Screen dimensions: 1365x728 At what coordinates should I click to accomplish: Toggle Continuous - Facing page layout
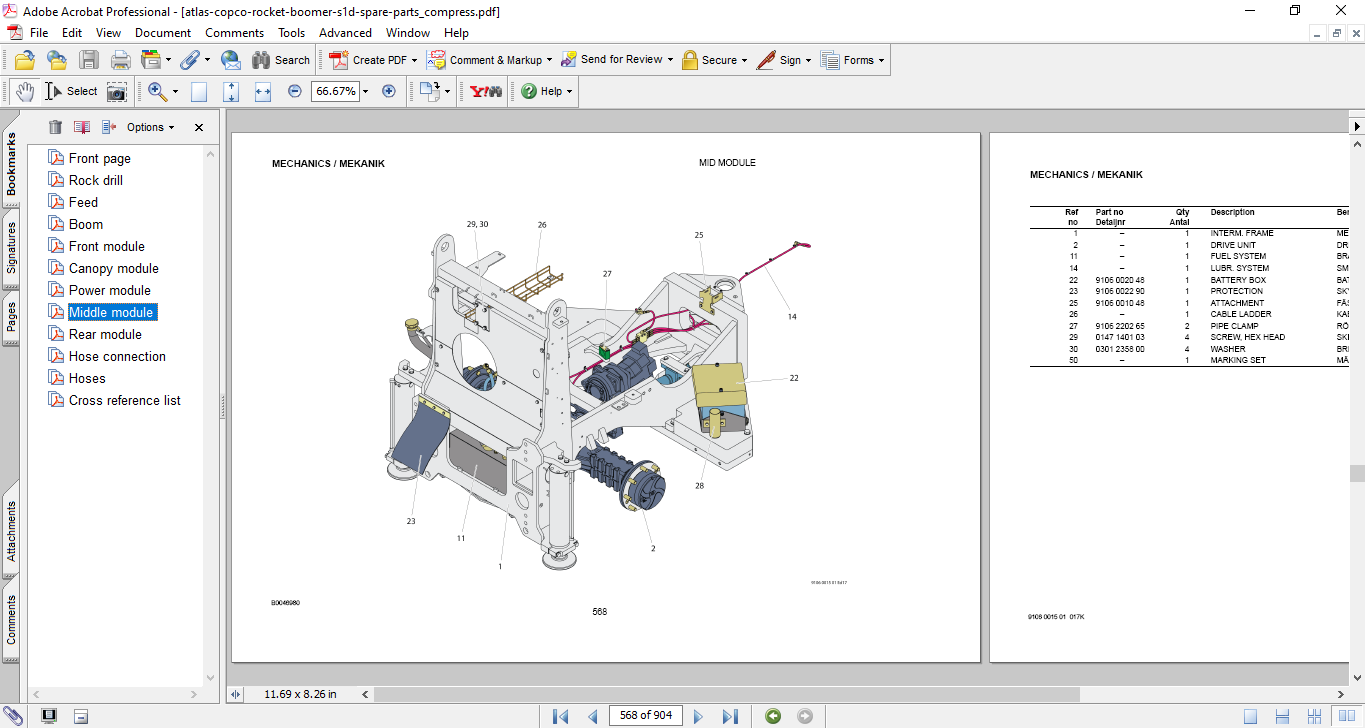[1314, 716]
